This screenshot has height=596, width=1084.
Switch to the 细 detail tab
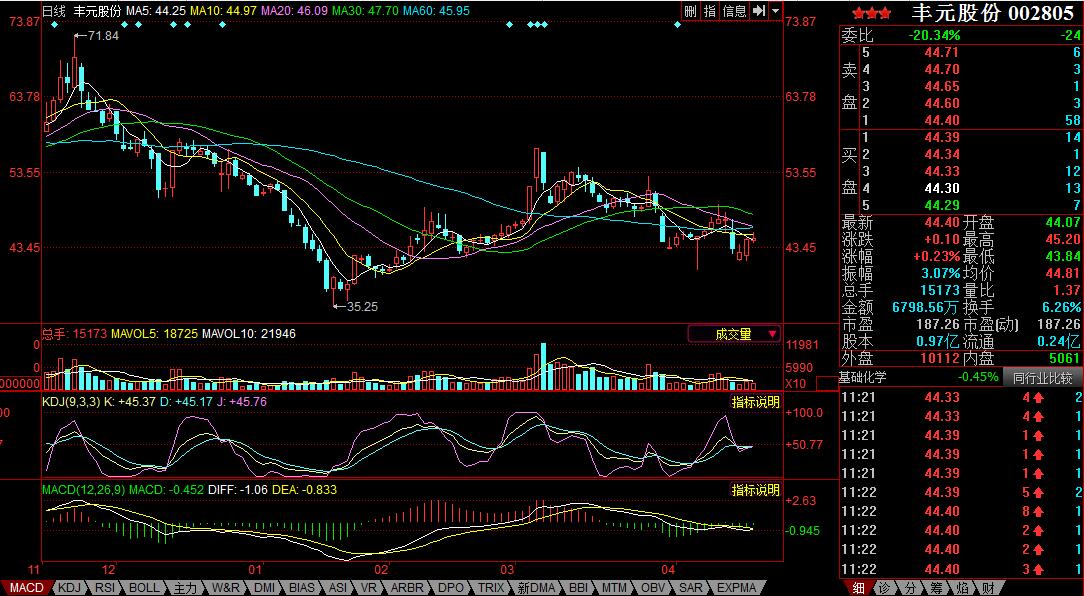857,588
